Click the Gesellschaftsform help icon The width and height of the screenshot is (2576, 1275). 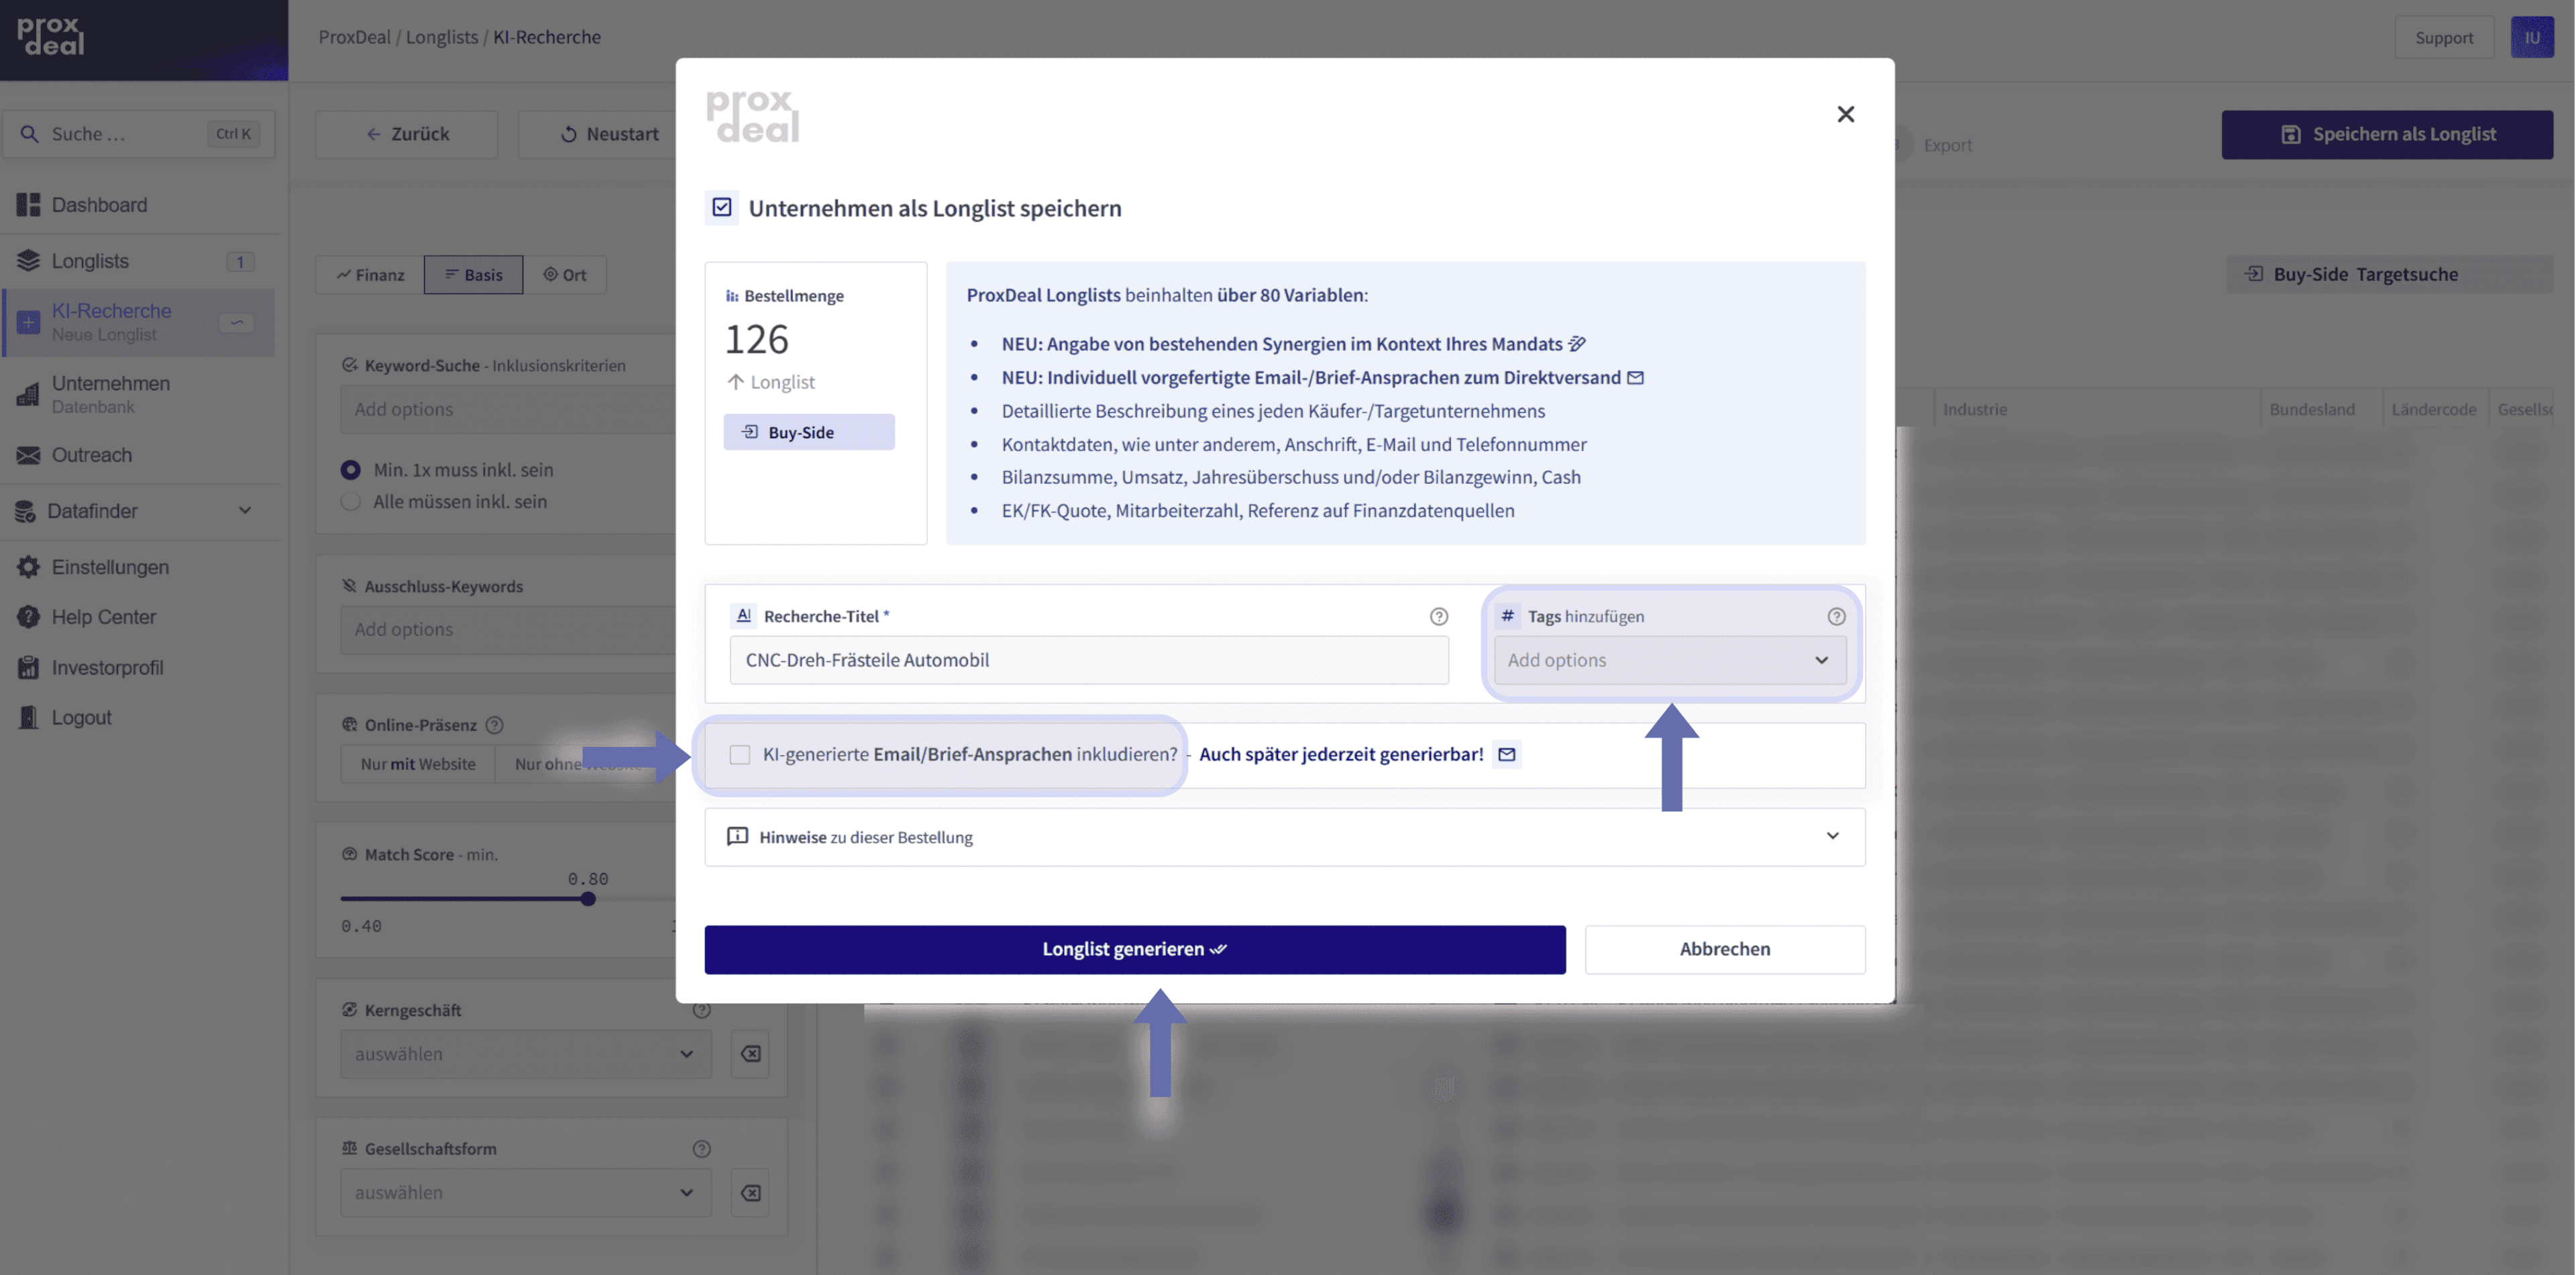click(701, 1148)
